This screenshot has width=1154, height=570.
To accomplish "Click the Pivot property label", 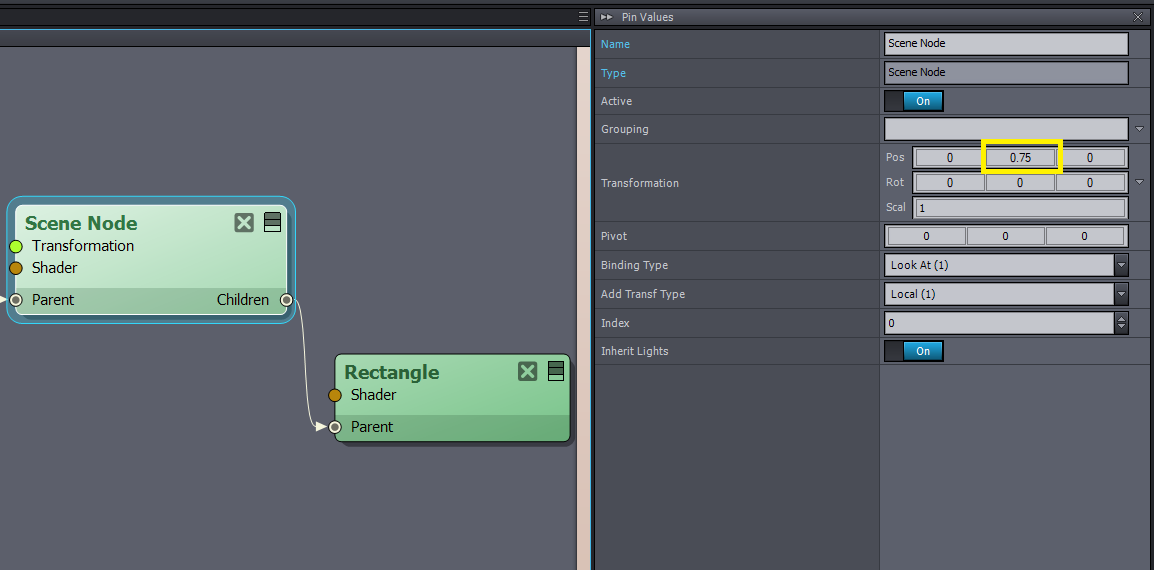I will (614, 236).
